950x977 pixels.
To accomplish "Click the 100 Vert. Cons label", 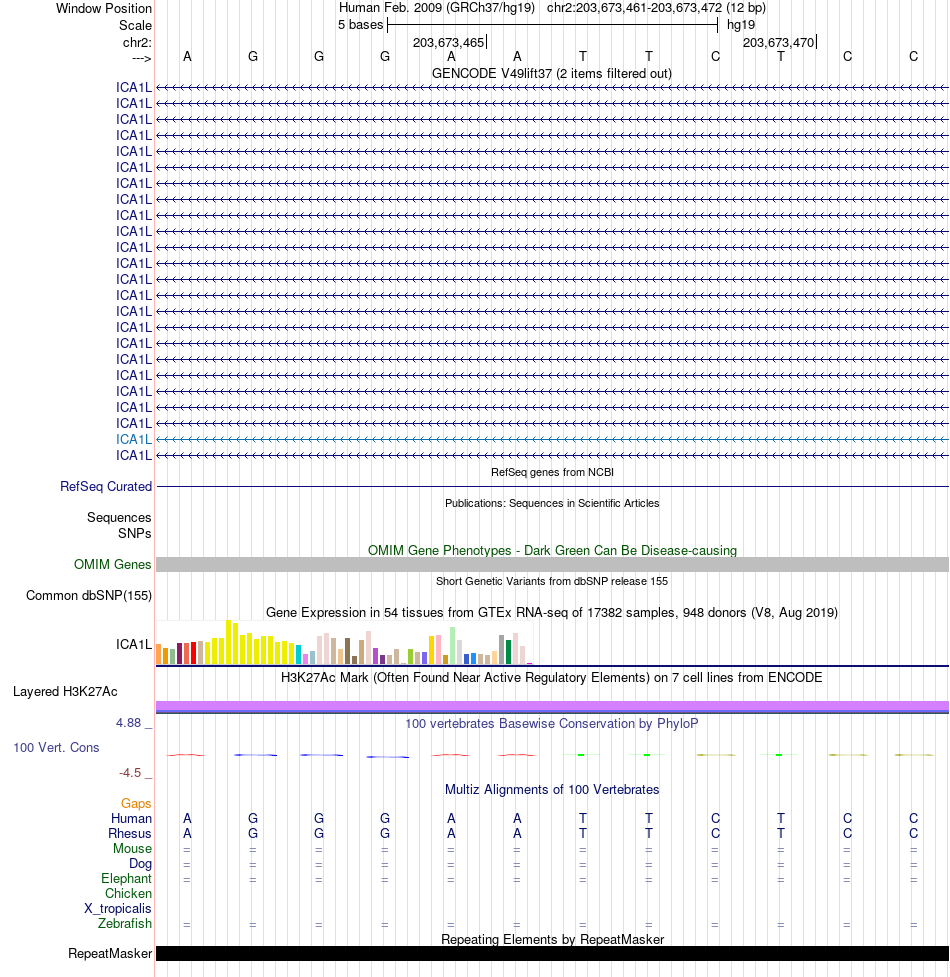I will pyautogui.click(x=56, y=748).
